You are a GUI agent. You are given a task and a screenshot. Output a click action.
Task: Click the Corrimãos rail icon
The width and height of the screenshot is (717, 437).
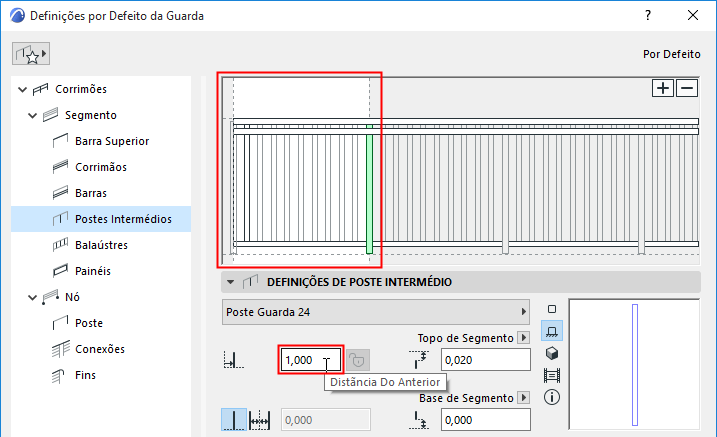60,167
